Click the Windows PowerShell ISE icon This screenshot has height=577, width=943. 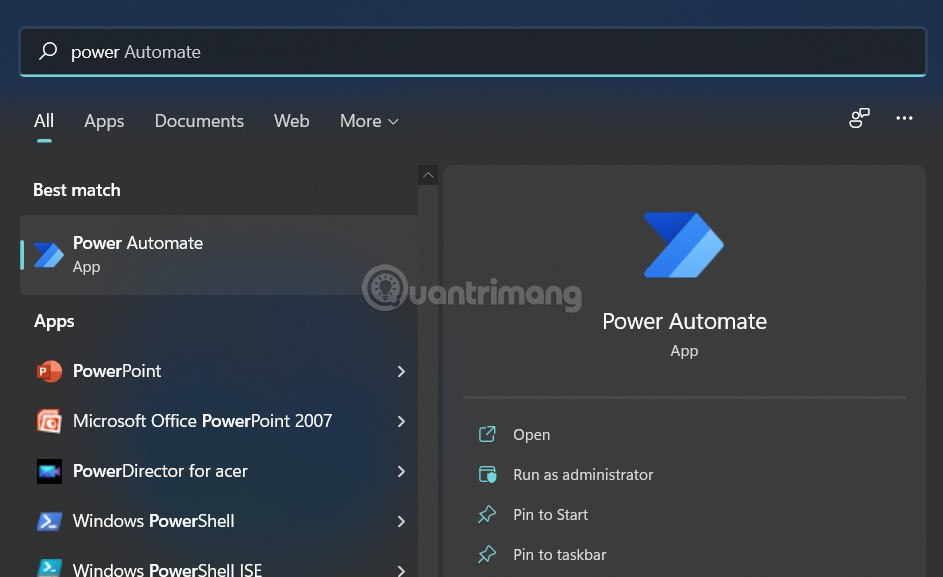pos(49,568)
